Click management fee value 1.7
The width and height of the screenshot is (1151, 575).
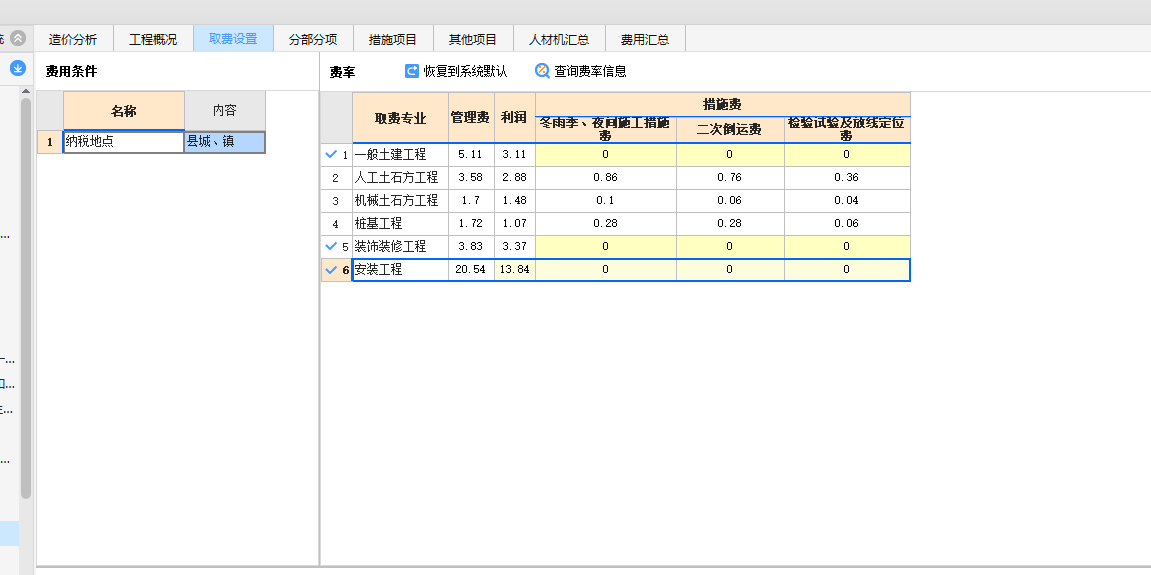pos(471,200)
